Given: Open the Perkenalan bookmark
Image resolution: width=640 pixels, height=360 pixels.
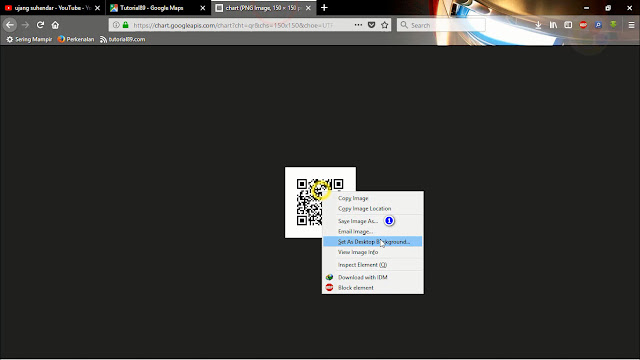Looking at the screenshot, I should click(76, 39).
